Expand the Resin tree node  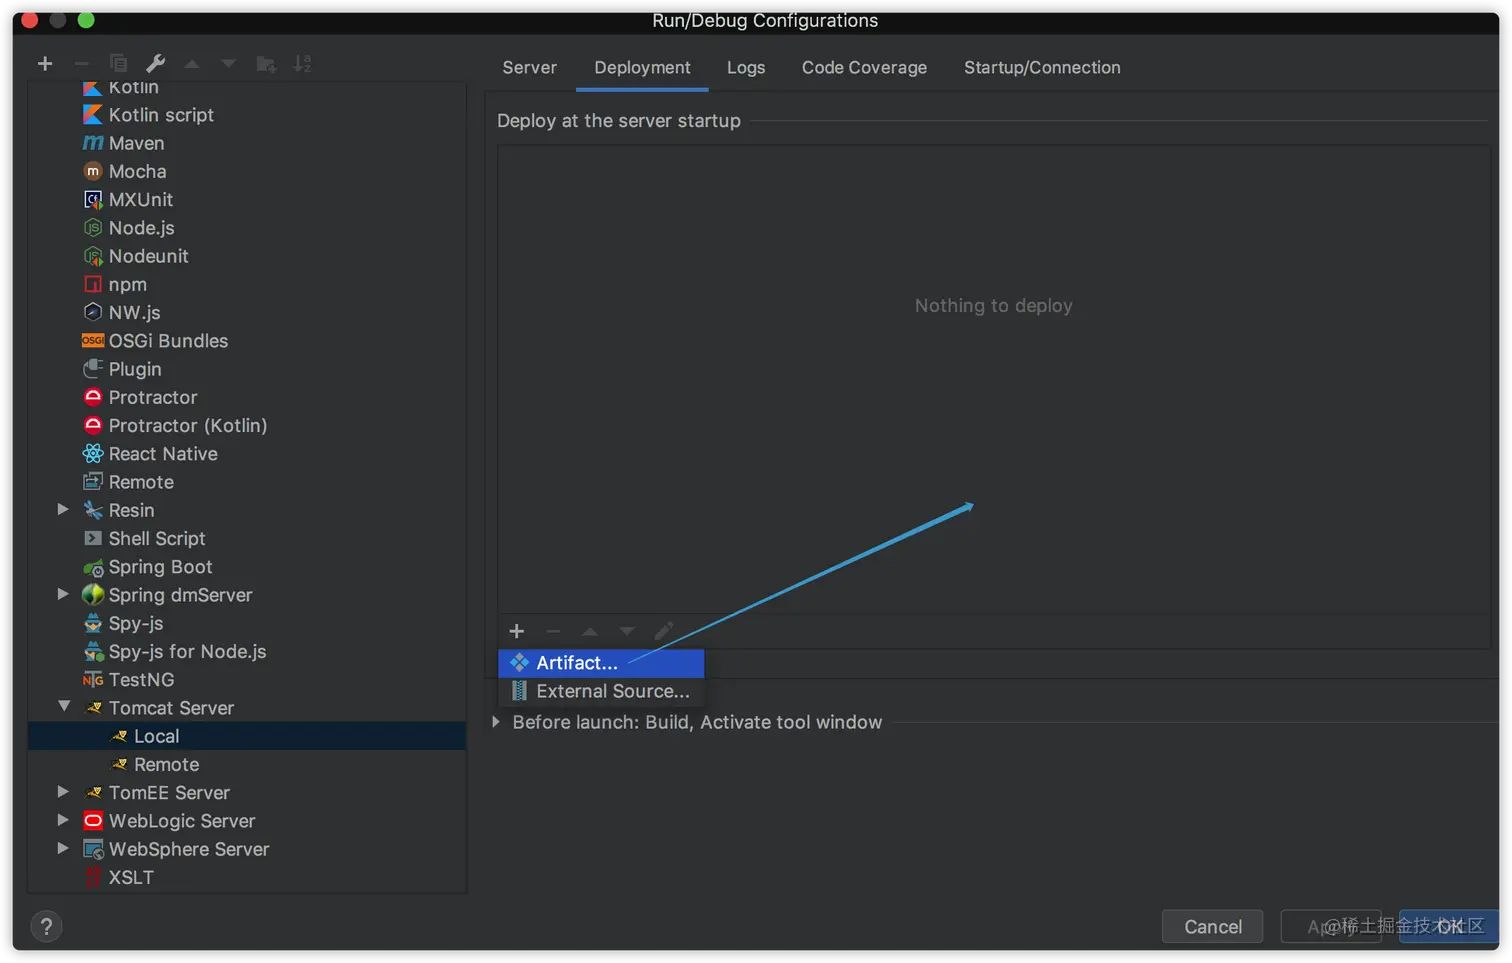tap(63, 509)
